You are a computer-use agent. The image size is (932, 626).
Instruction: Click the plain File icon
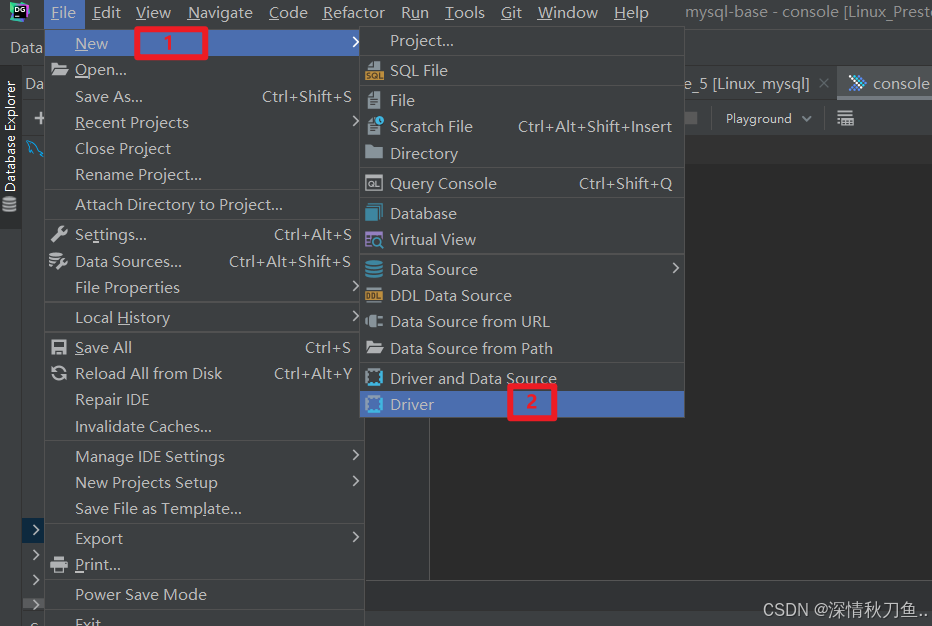pos(374,100)
